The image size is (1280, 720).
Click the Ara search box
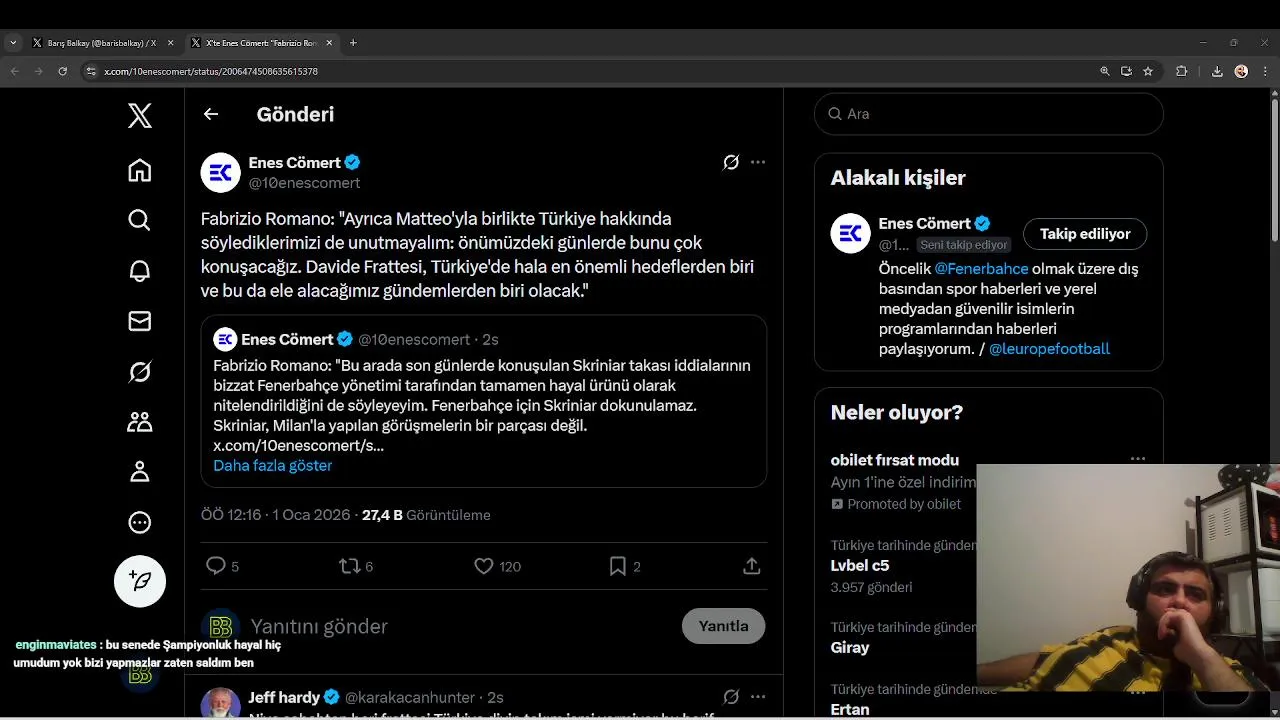[x=989, y=114]
